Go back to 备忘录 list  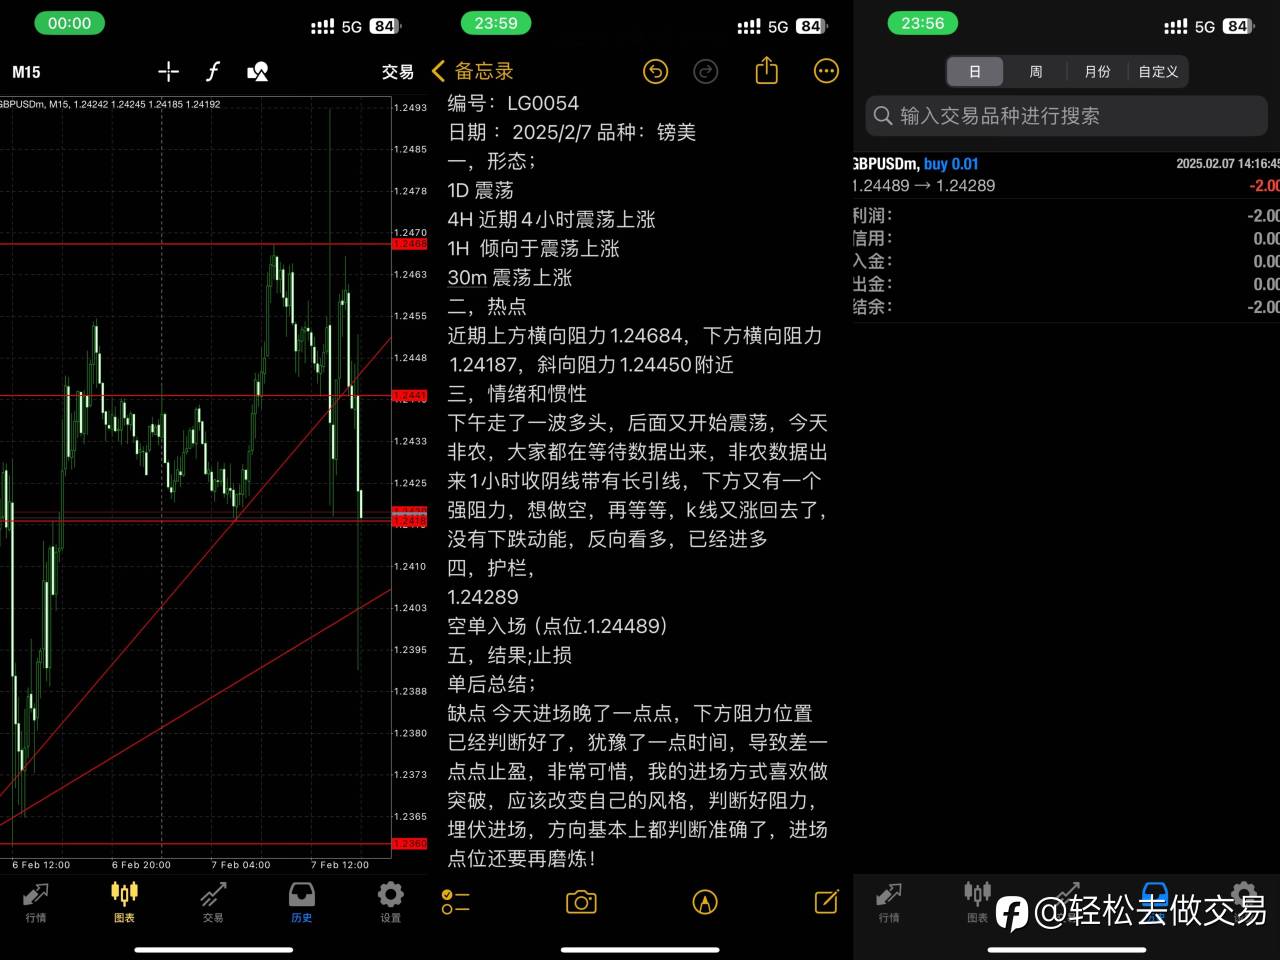click(473, 71)
